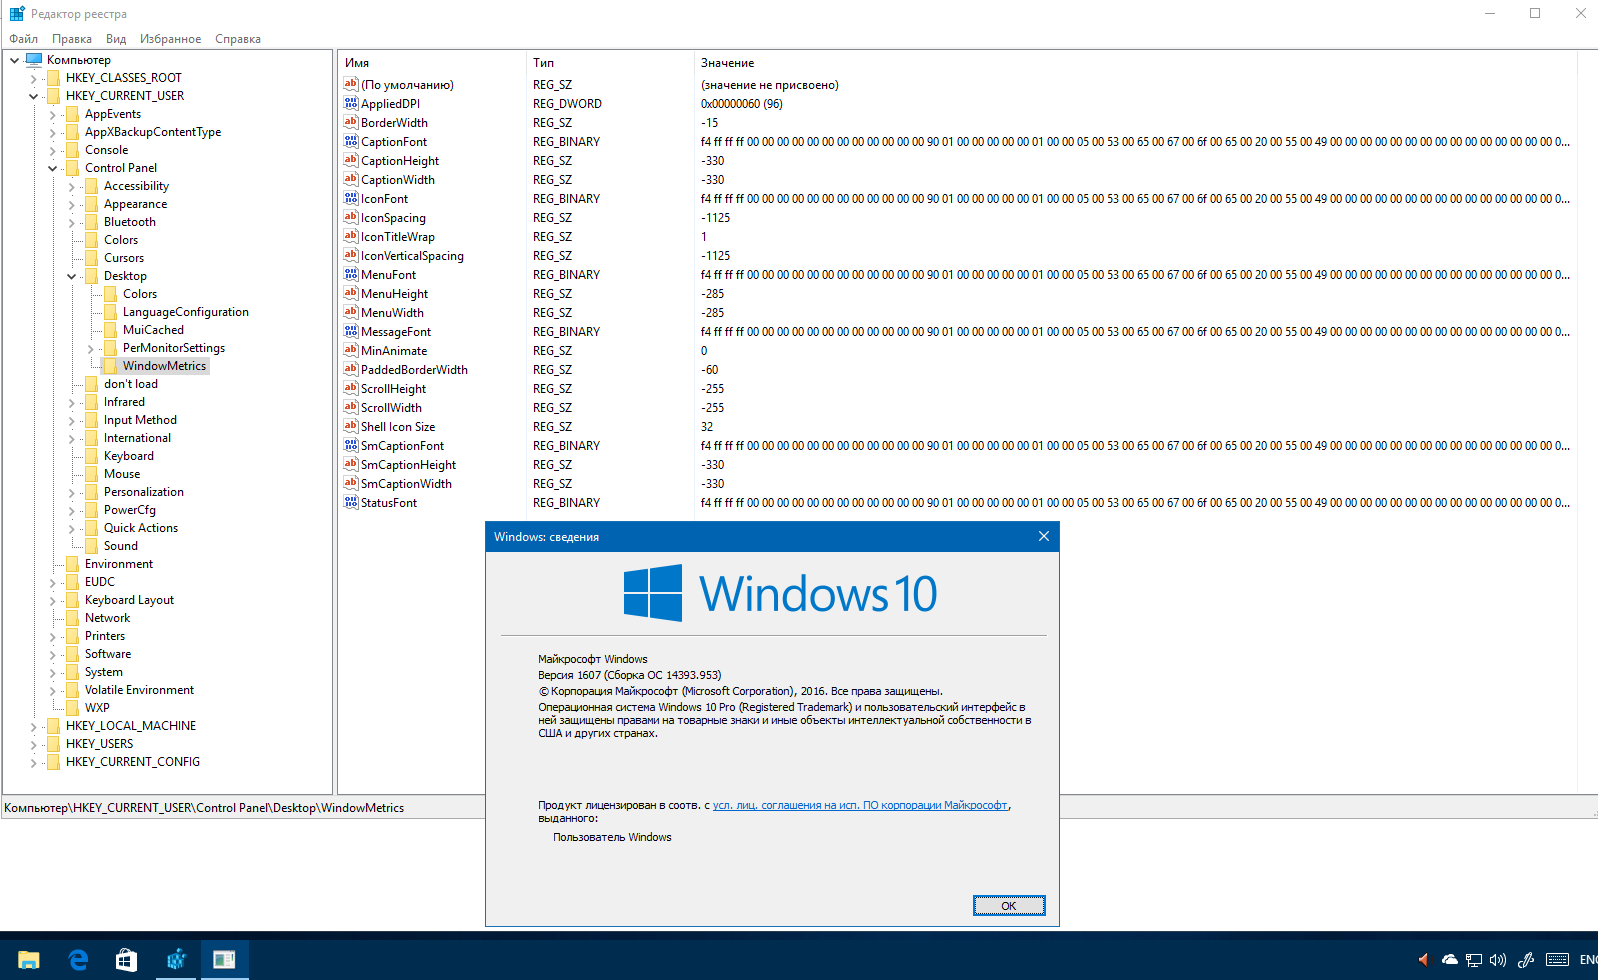This screenshot has height=980, width=1598.
Task: Launch Microsoft Edge from the taskbar
Action: tap(77, 960)
